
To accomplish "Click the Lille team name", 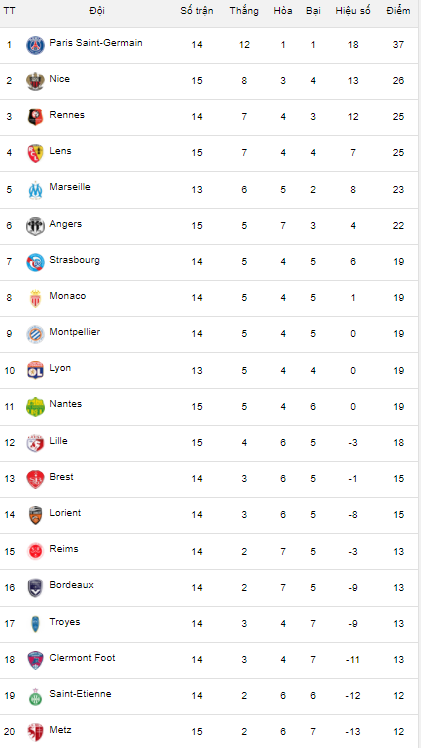I will pyautogui.click(x=59, y=441).
